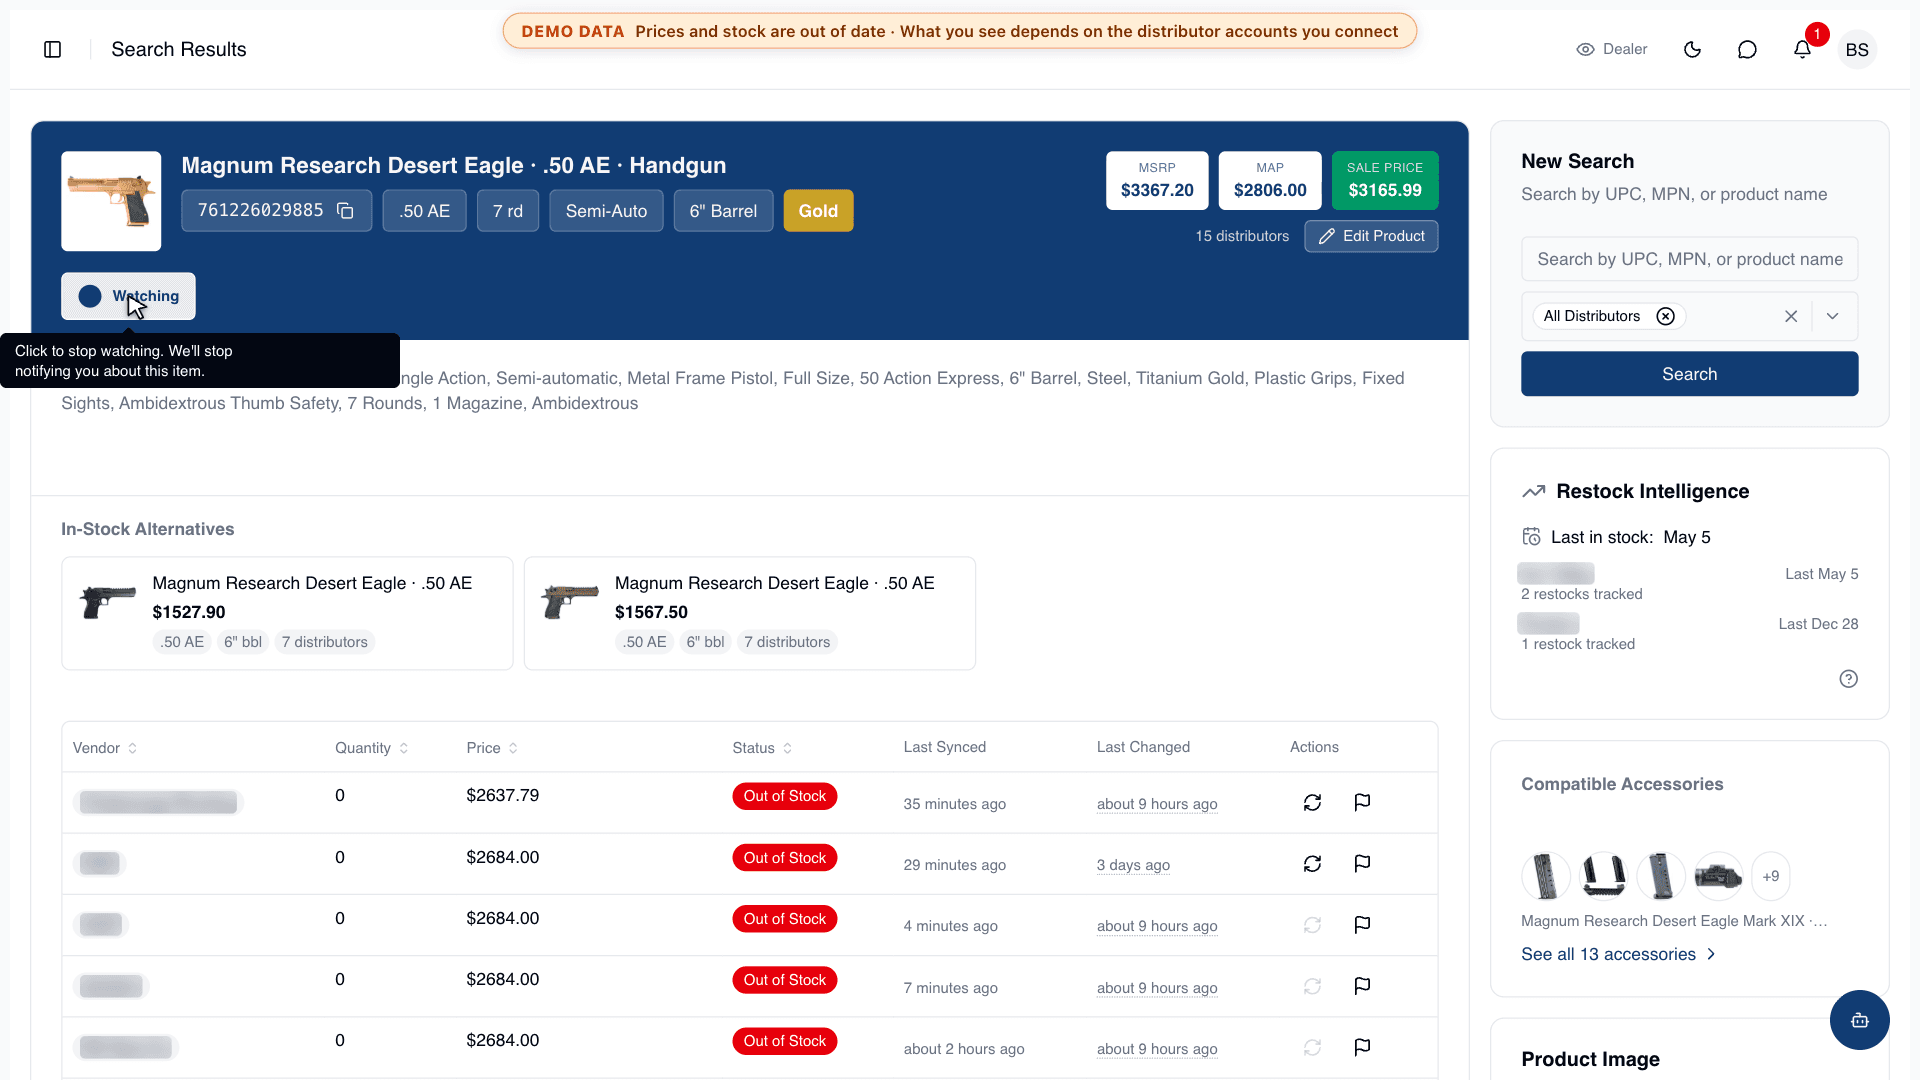Select the Gold color tag
Image resolution: width=1920 pixels, height=1080 pixels.
818,211
